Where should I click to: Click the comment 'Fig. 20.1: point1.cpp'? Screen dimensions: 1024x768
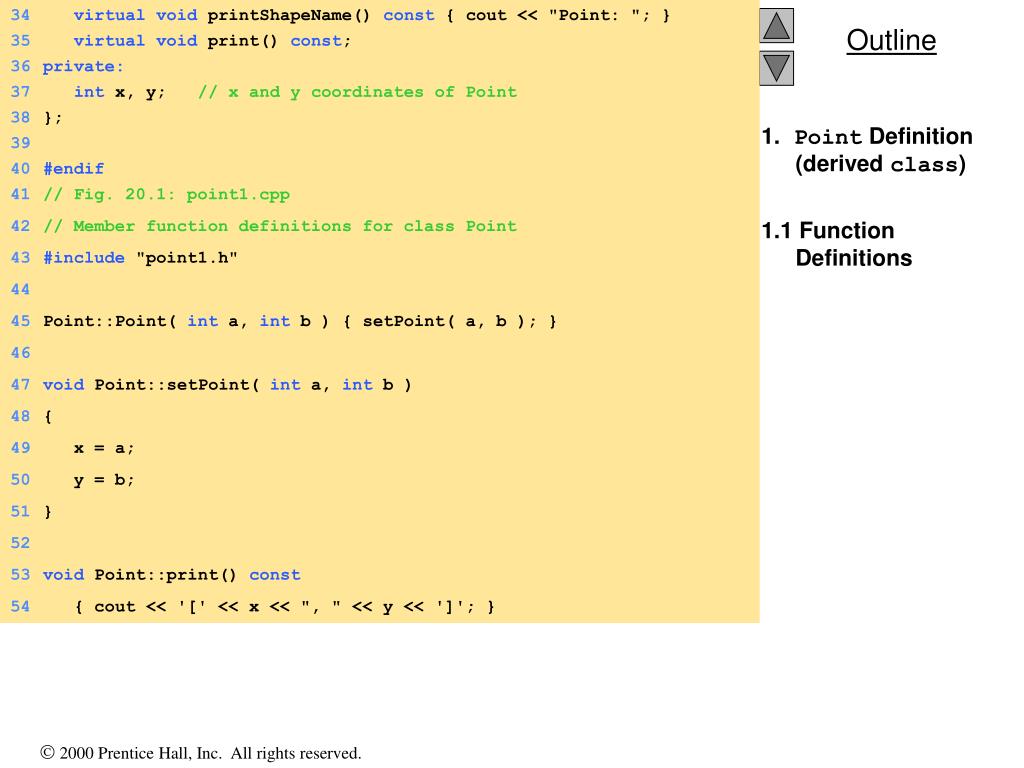(x=167, y=194)
